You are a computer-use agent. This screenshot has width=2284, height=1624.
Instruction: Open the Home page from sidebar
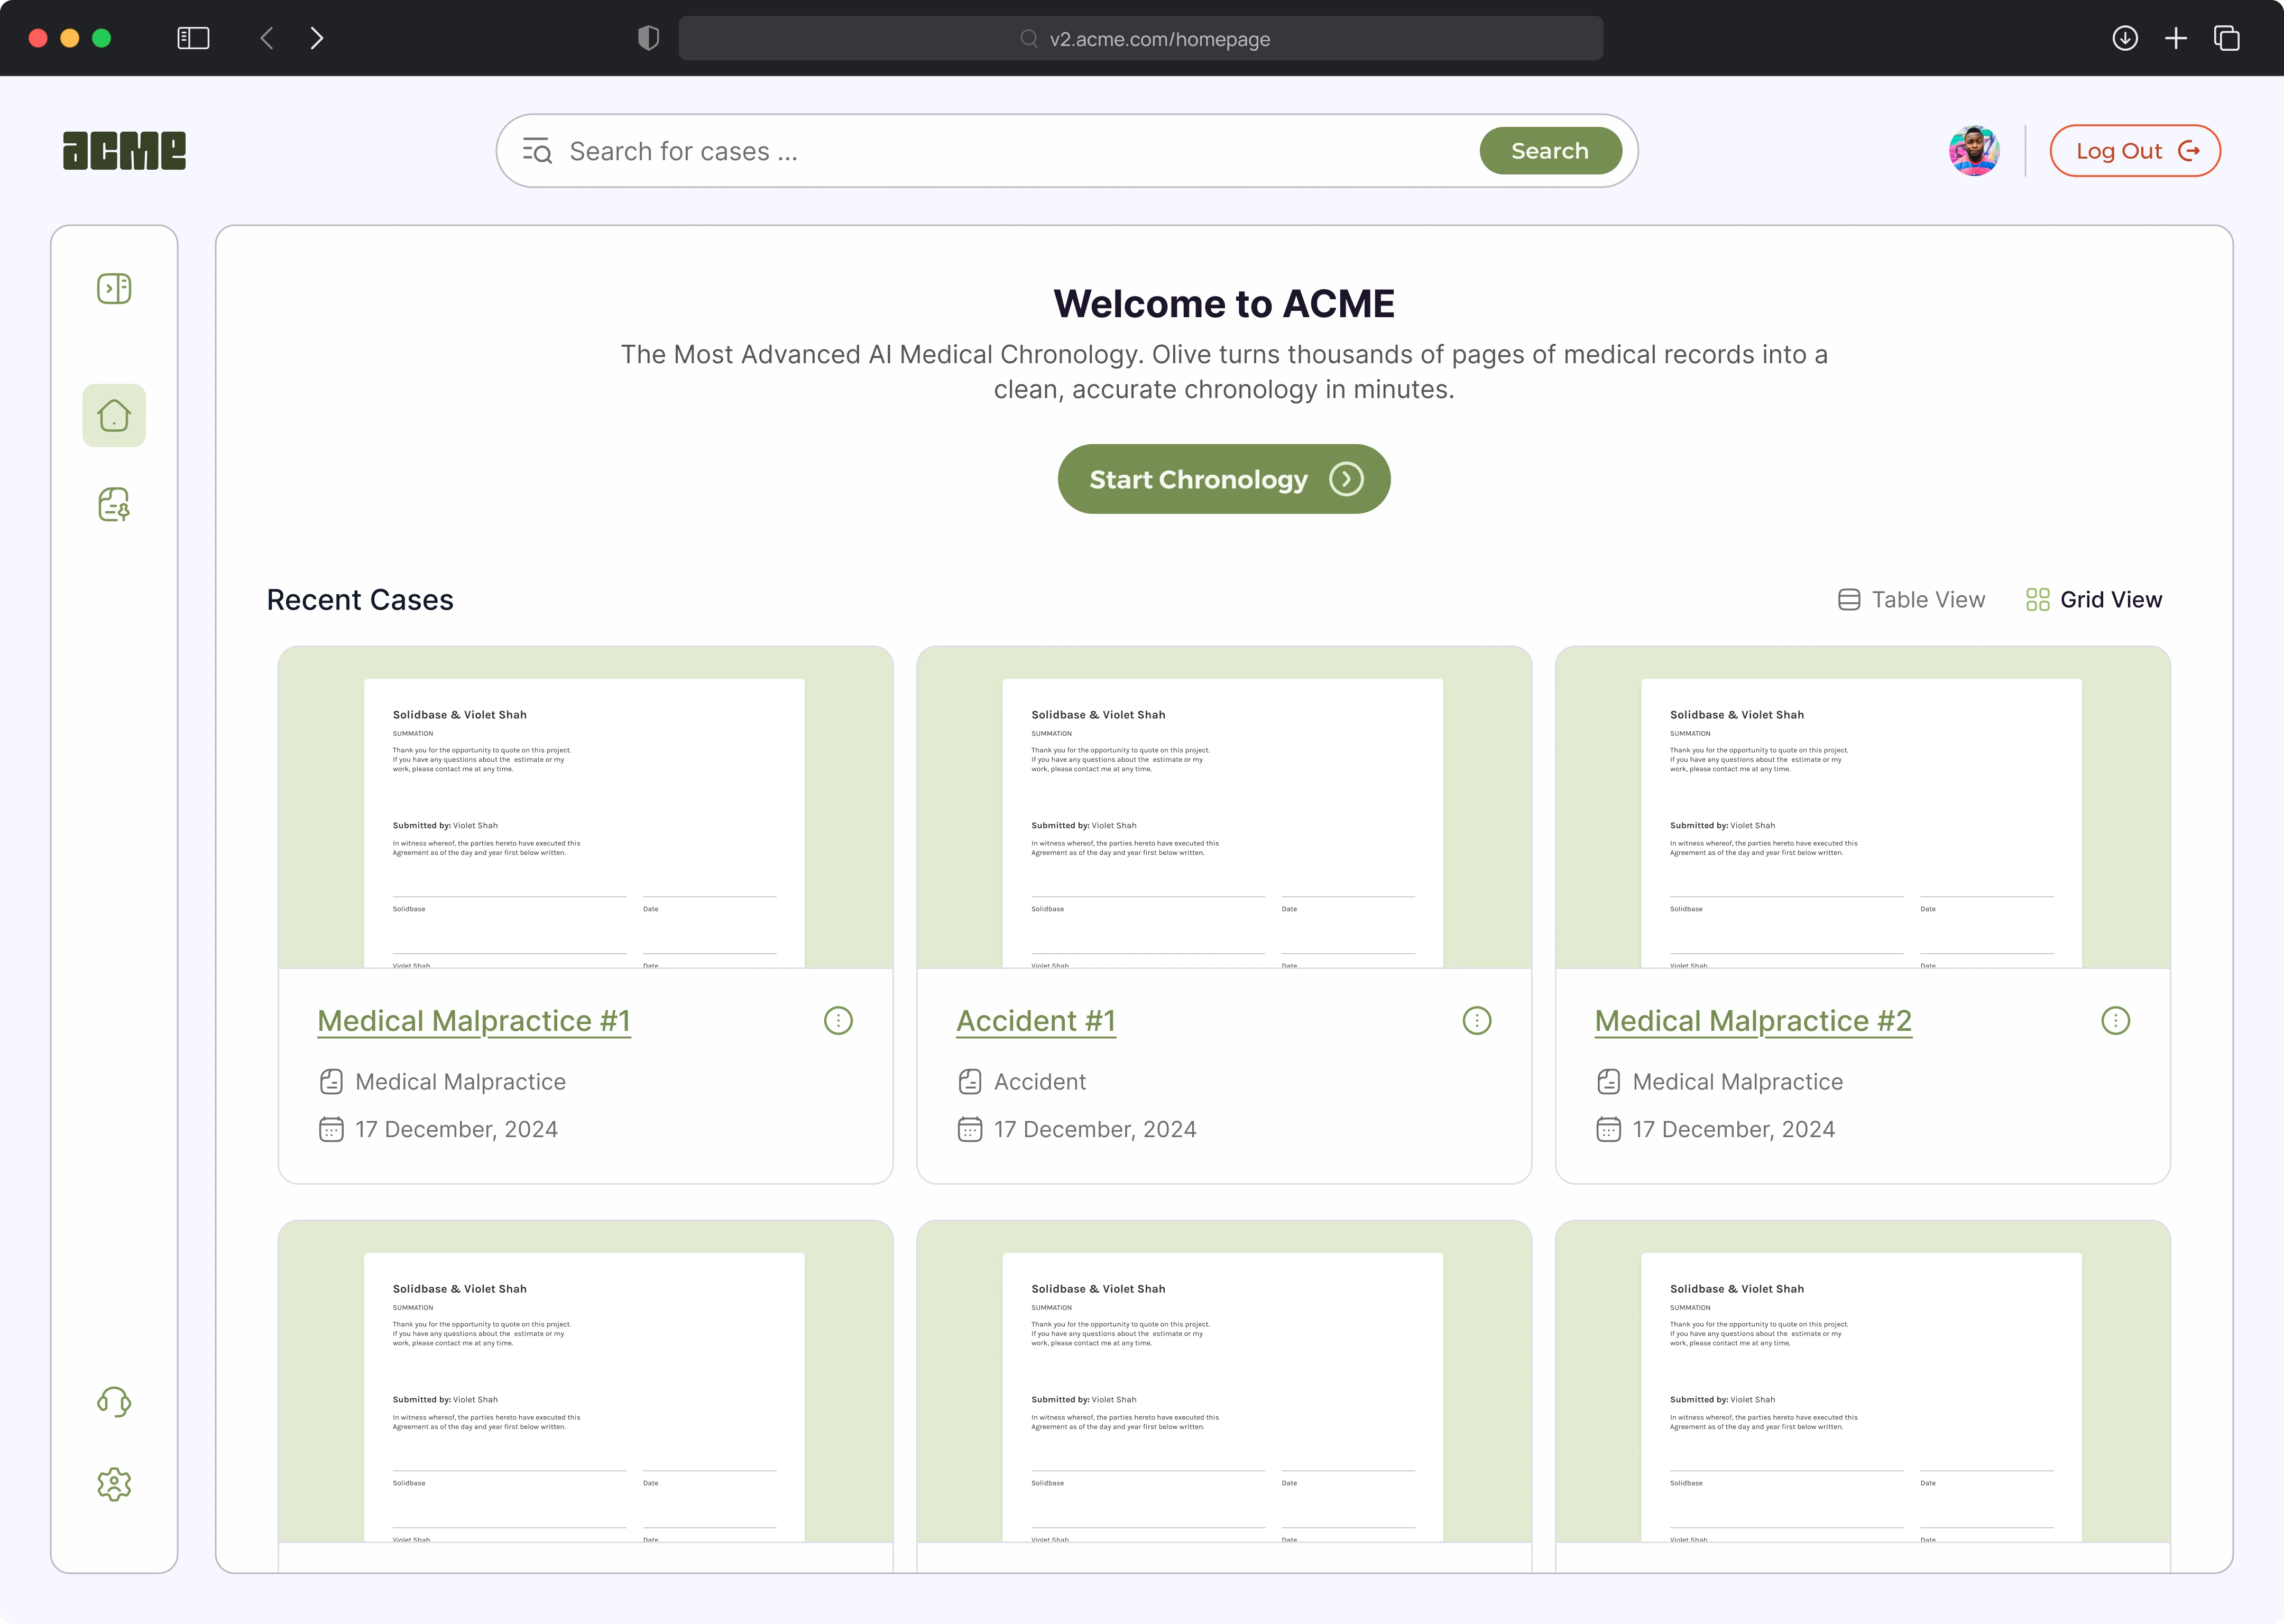click(114, 416)
